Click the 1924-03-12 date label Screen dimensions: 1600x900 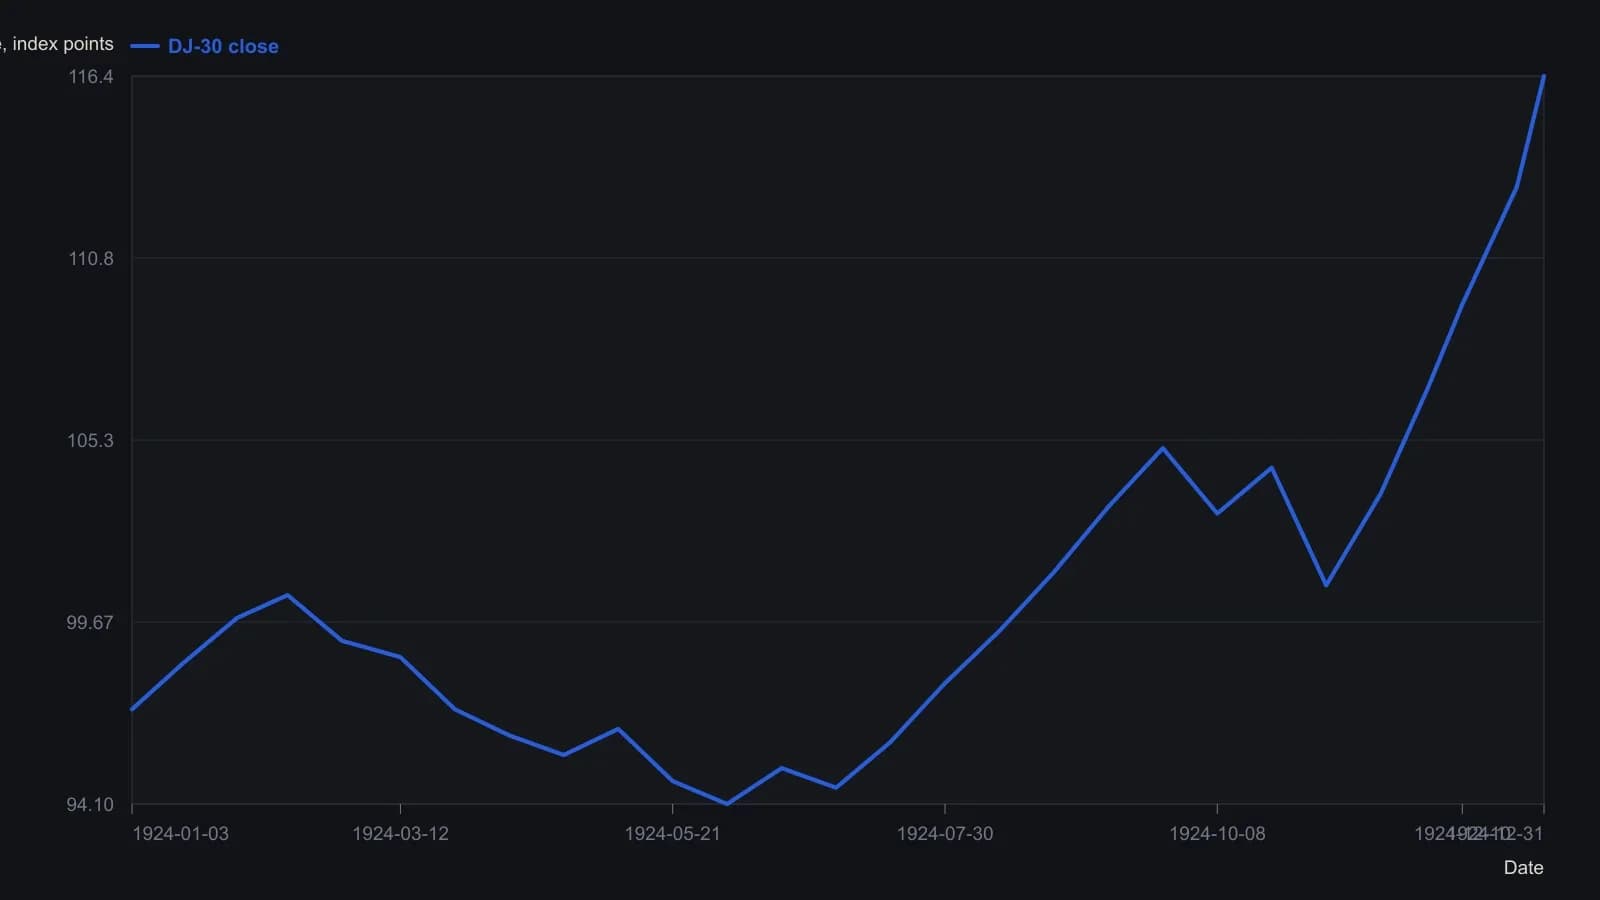(x=400, y=834)
